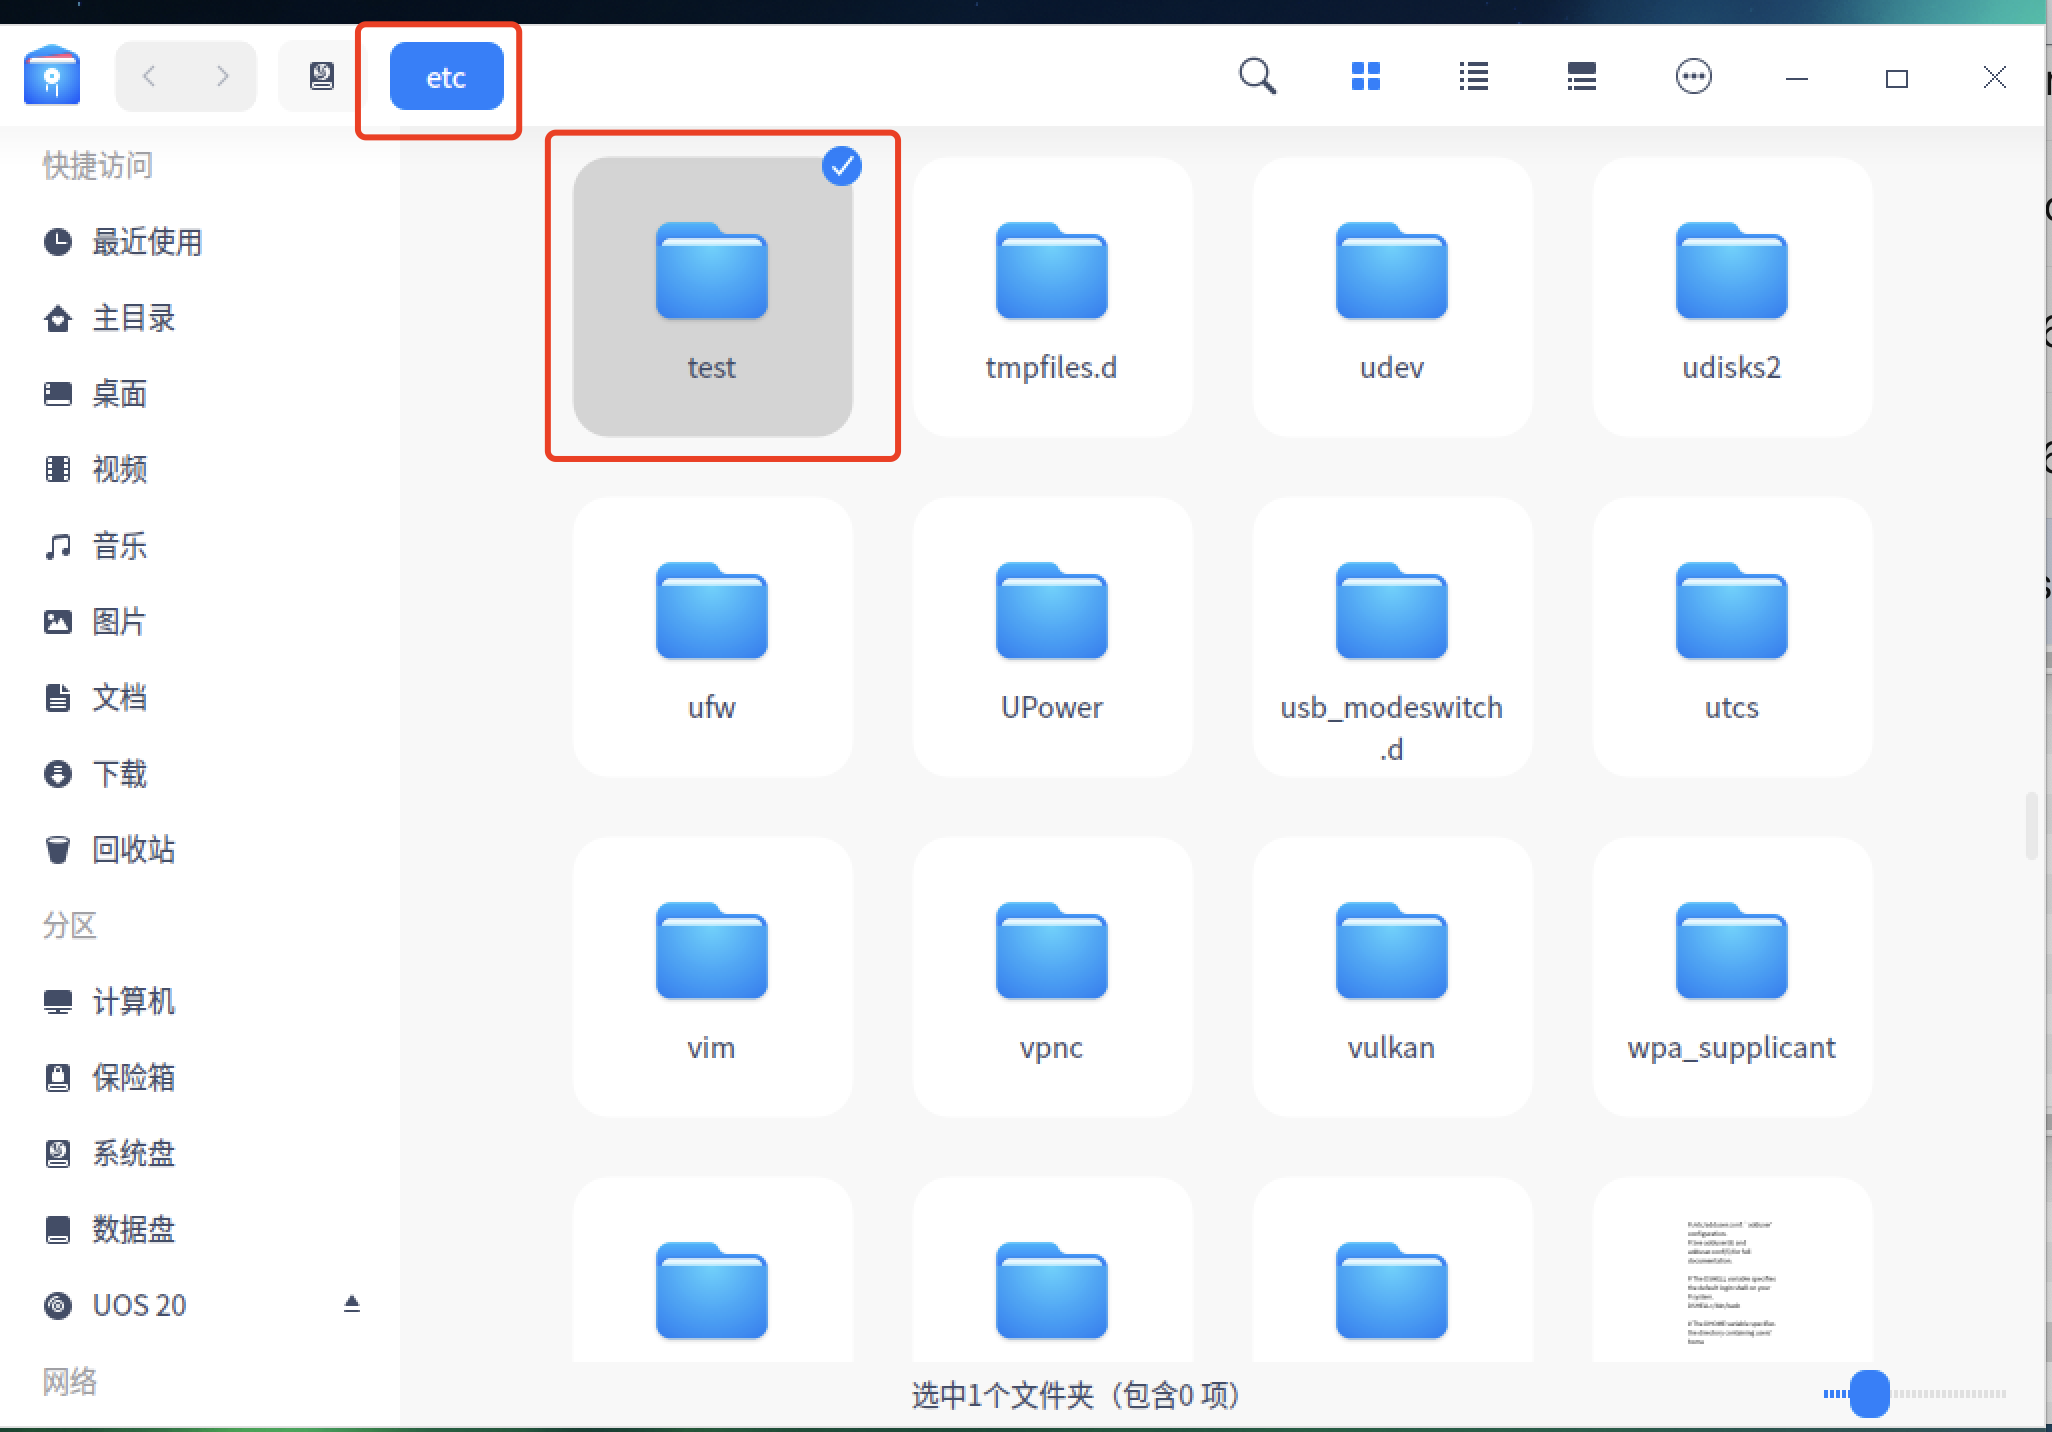Switch to list view

pyautogui.click(x=1473, y=76)
